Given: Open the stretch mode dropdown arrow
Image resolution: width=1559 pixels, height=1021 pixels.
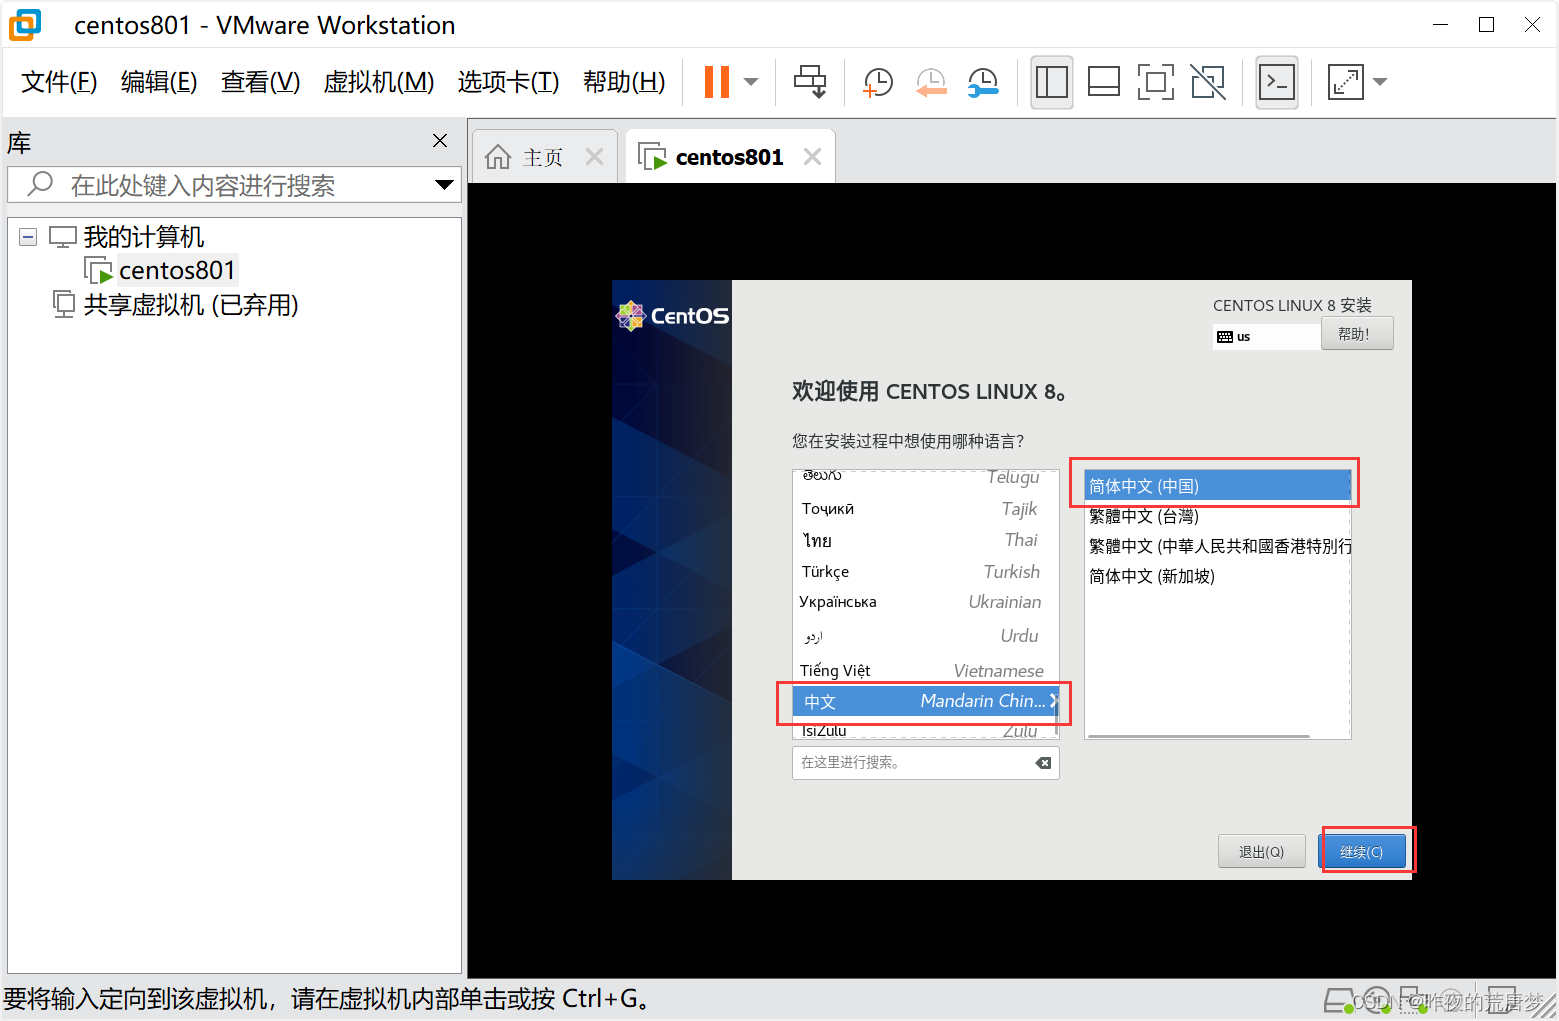Looking at the screenshot, I should click(1380, 82).
